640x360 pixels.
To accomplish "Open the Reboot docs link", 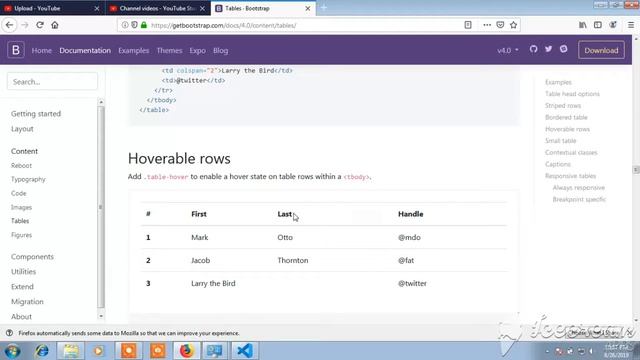I will coord(21,165).
